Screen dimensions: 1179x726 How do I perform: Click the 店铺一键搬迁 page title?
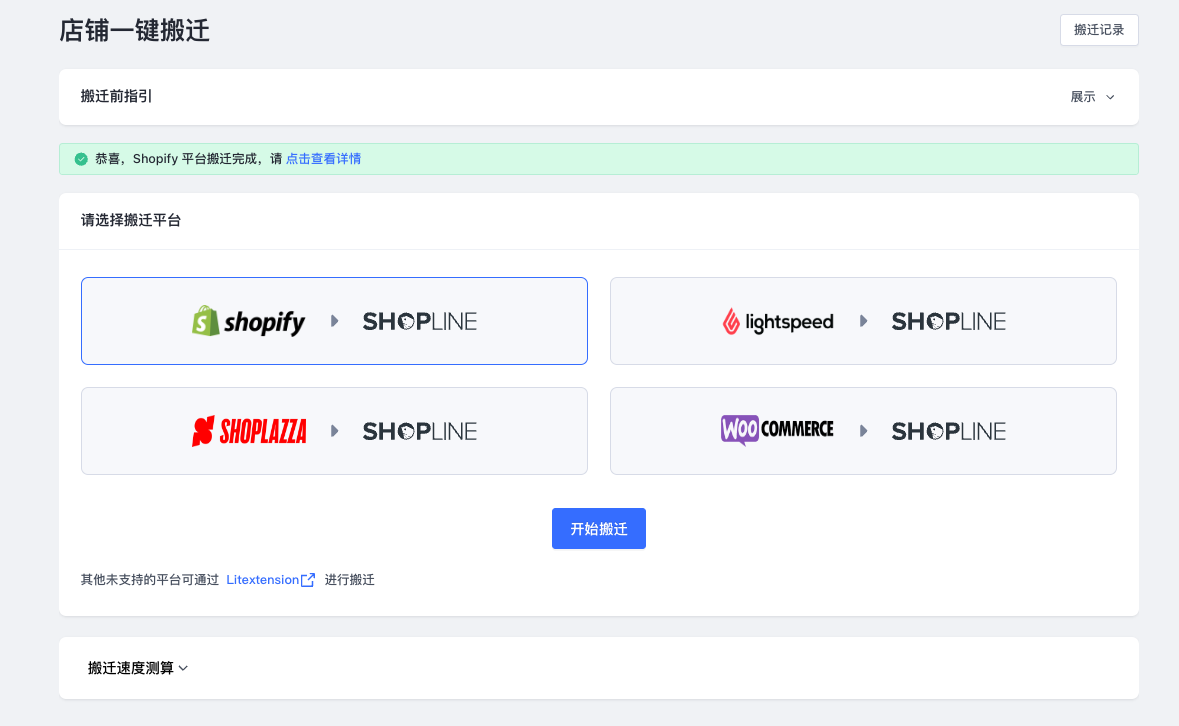(x=135, y=30)
